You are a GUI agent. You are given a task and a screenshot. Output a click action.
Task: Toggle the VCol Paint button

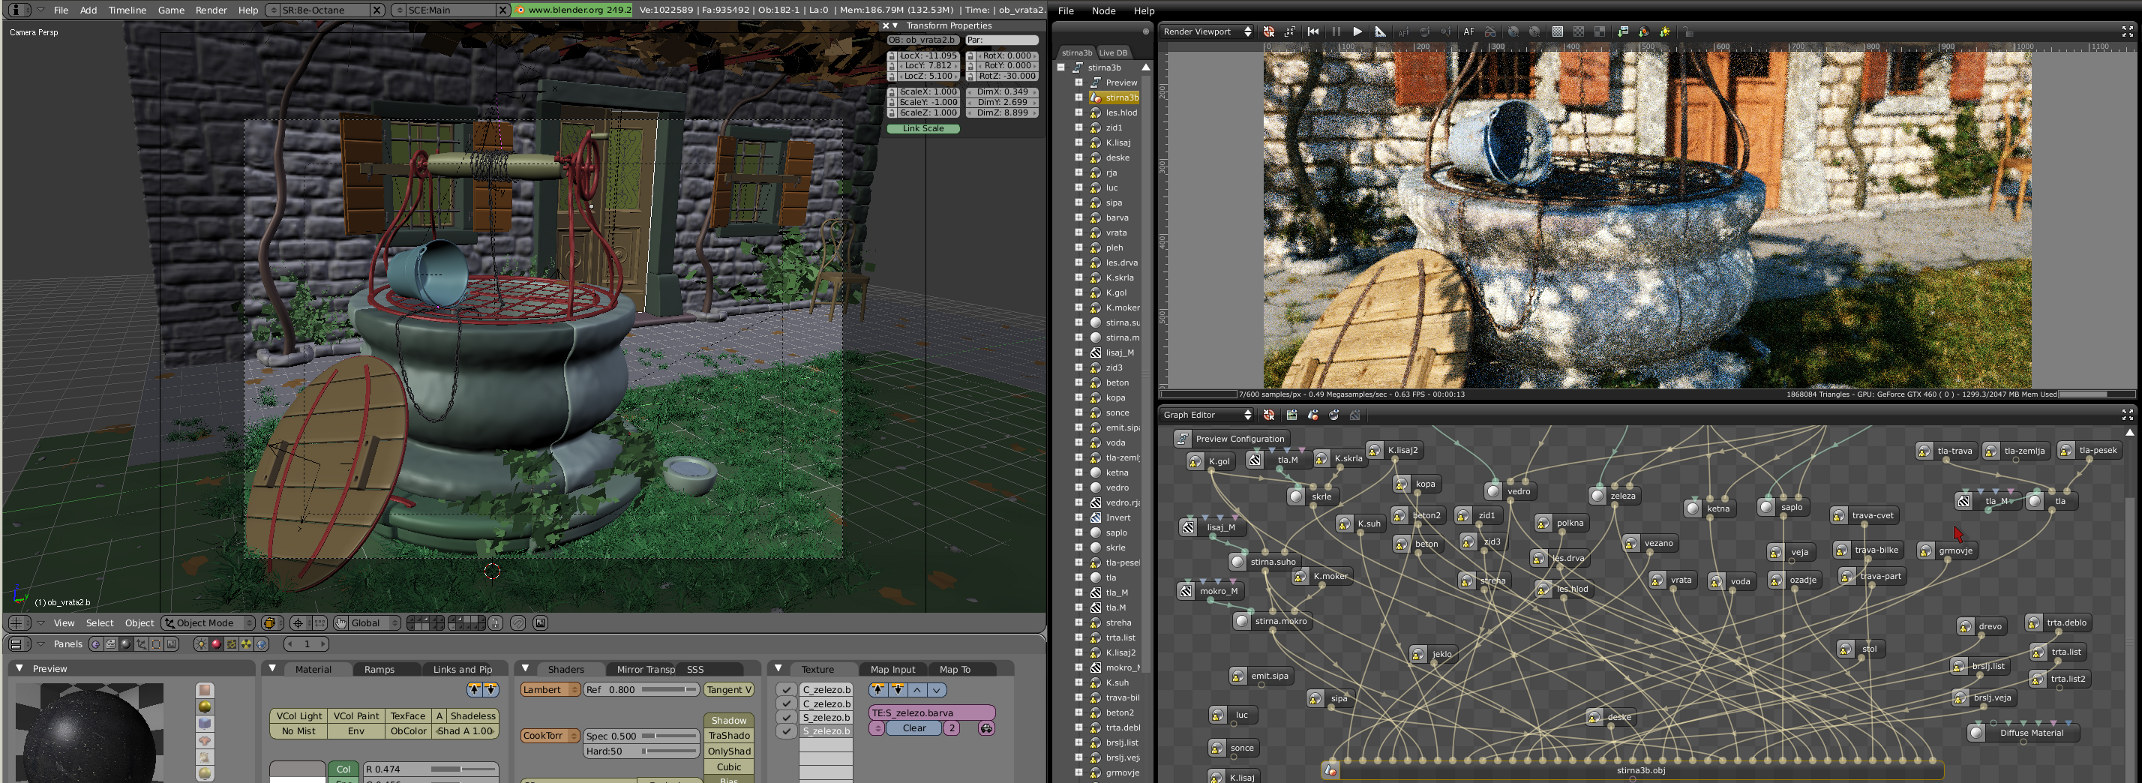(356, 716)
